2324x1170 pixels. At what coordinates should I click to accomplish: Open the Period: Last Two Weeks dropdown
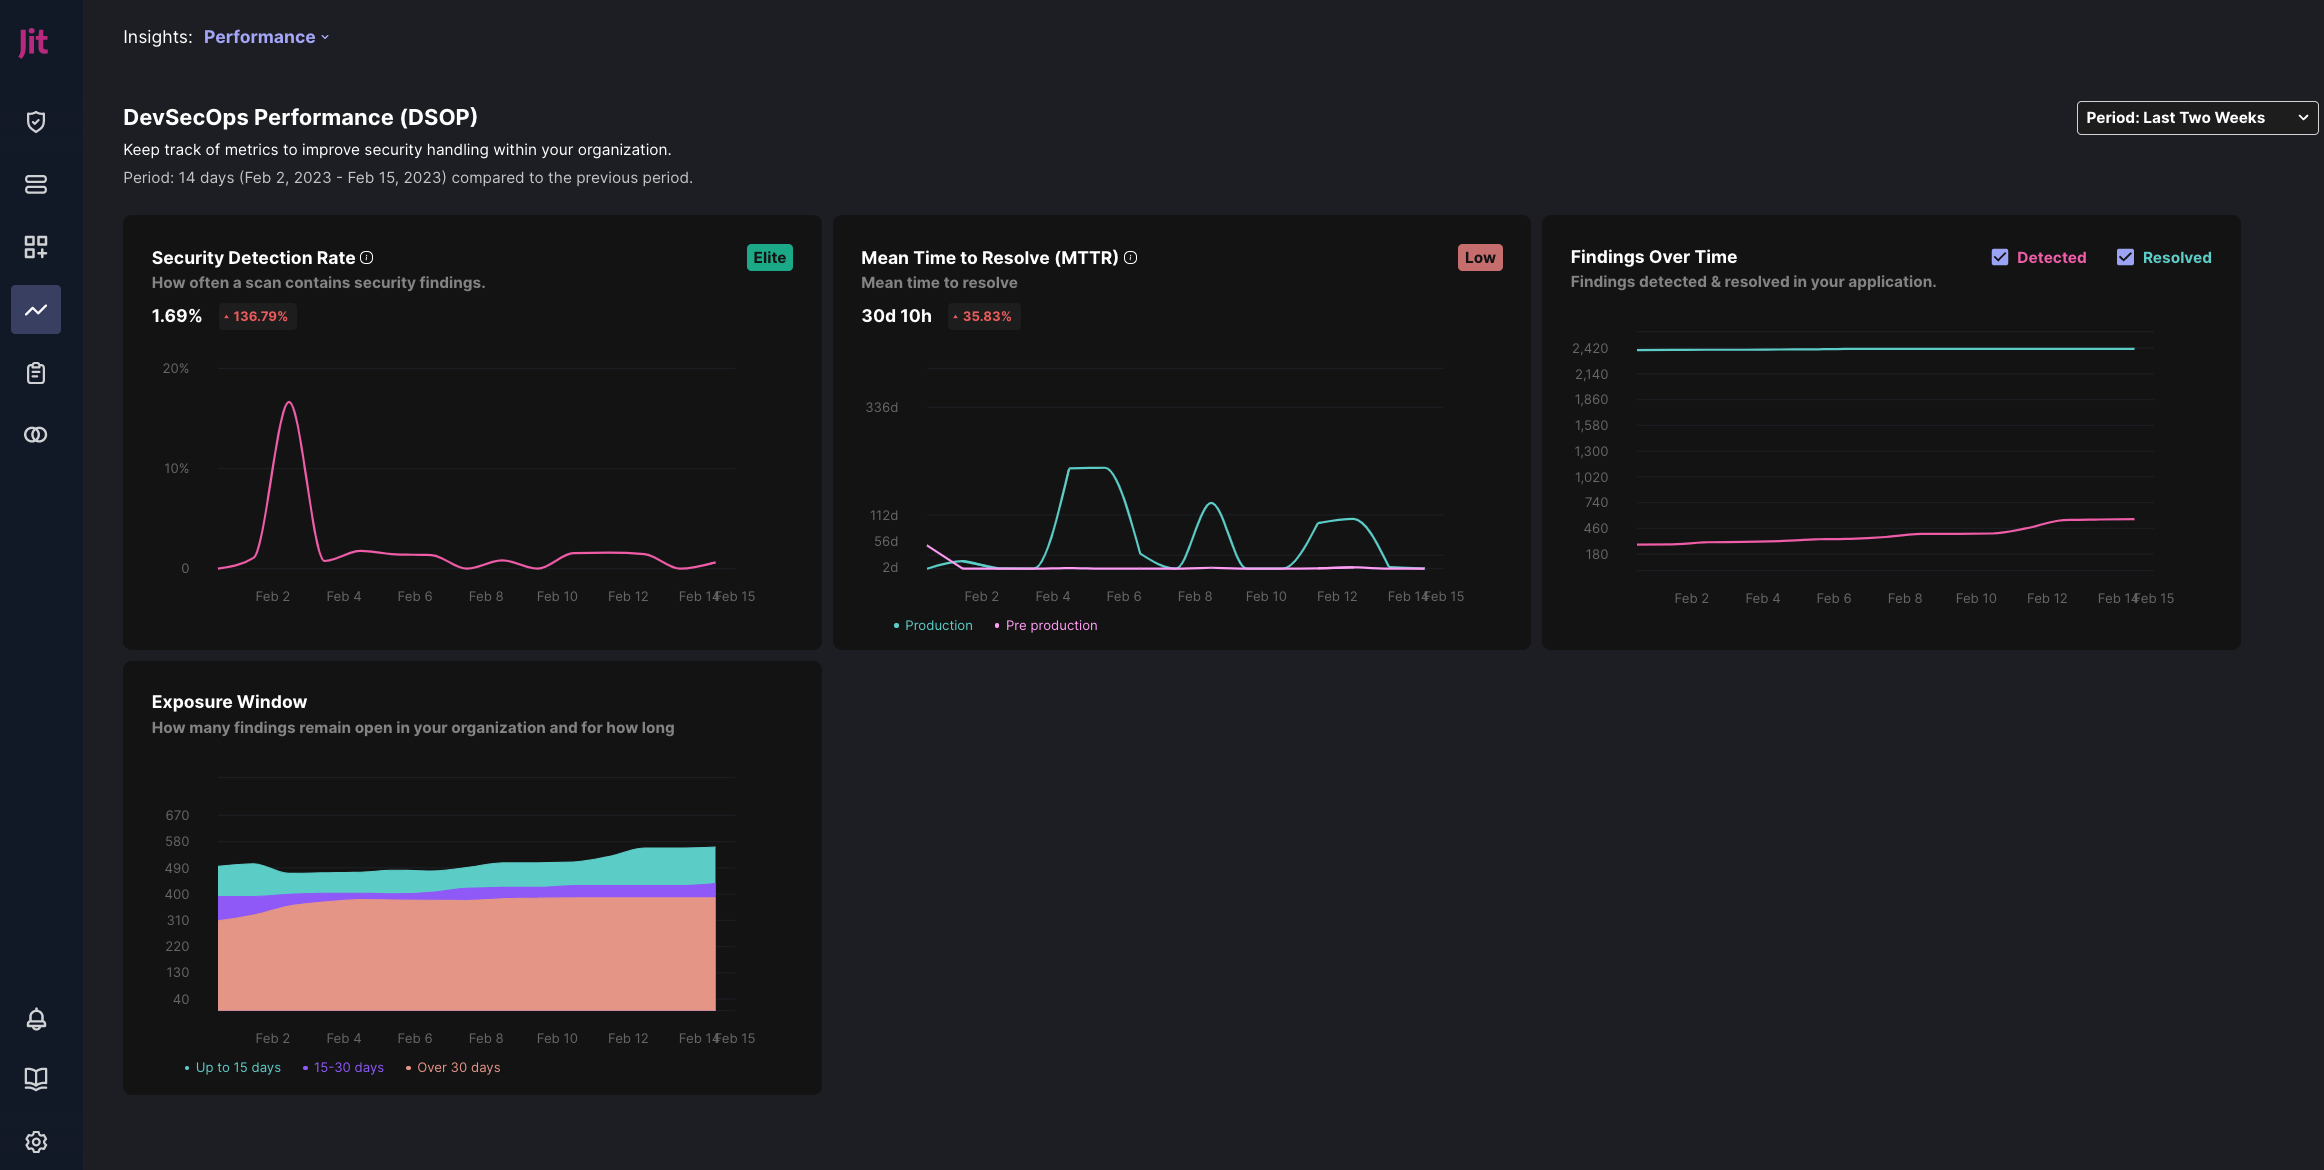(2196, 117)
